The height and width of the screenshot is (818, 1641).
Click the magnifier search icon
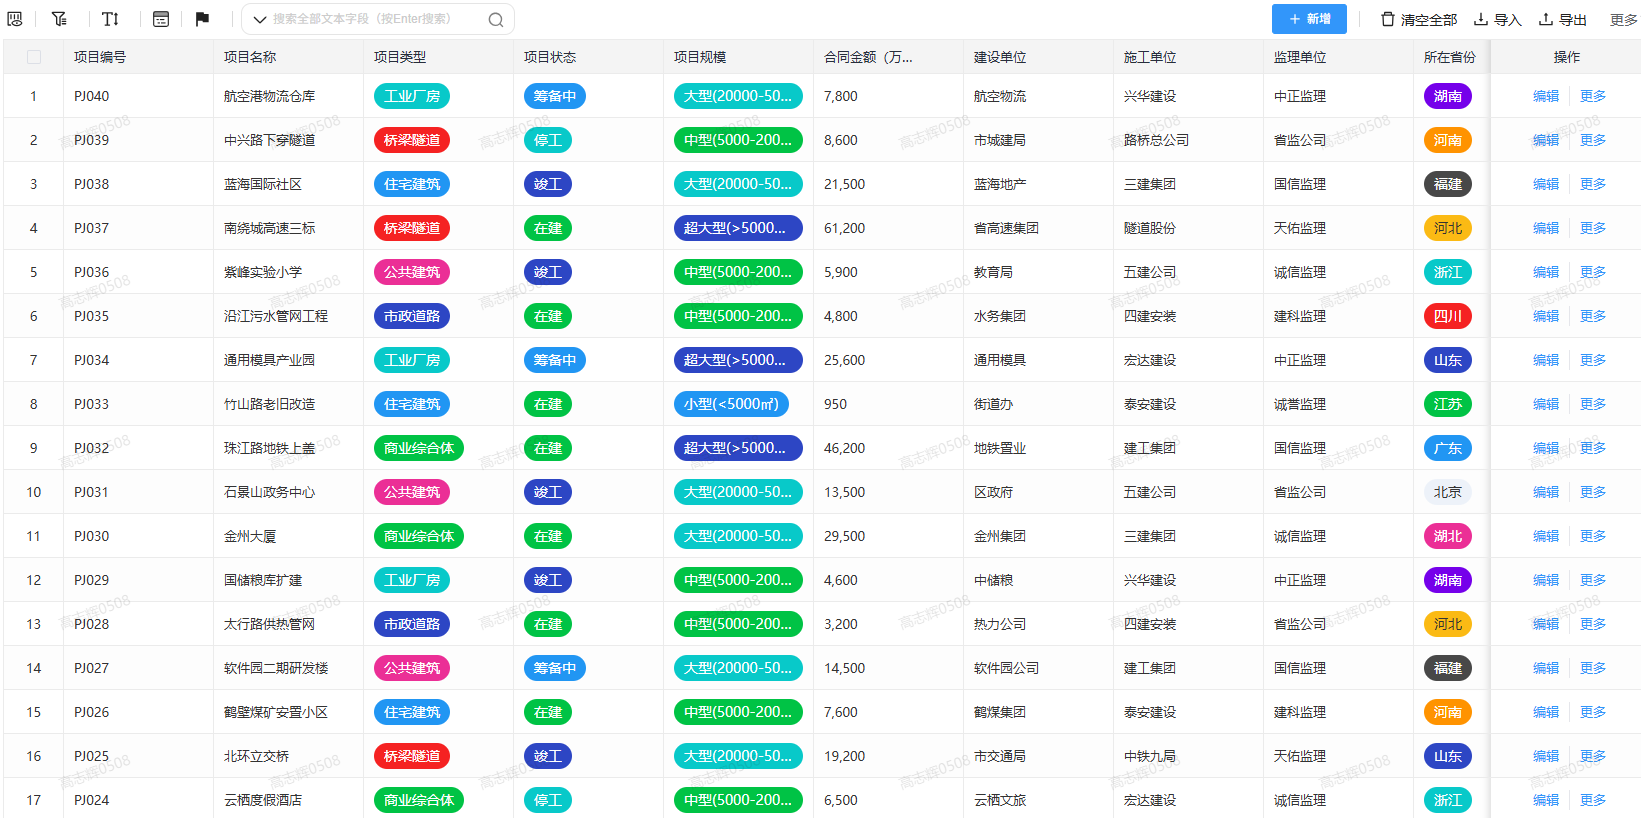pos(496,19)
